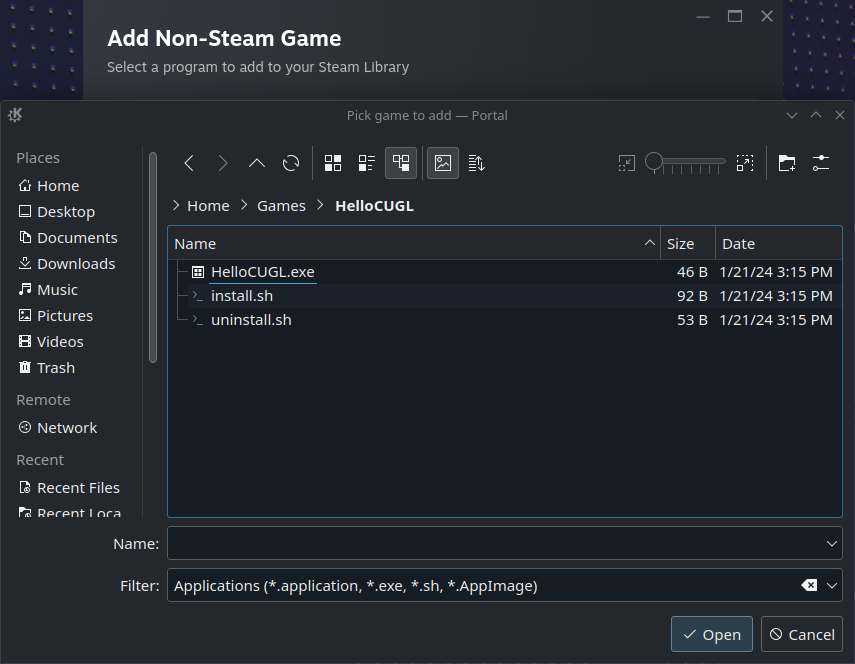This screenshot has height=664, width=855.
Task: Select Recent Files in the sidebar
Action: [78, 488]
